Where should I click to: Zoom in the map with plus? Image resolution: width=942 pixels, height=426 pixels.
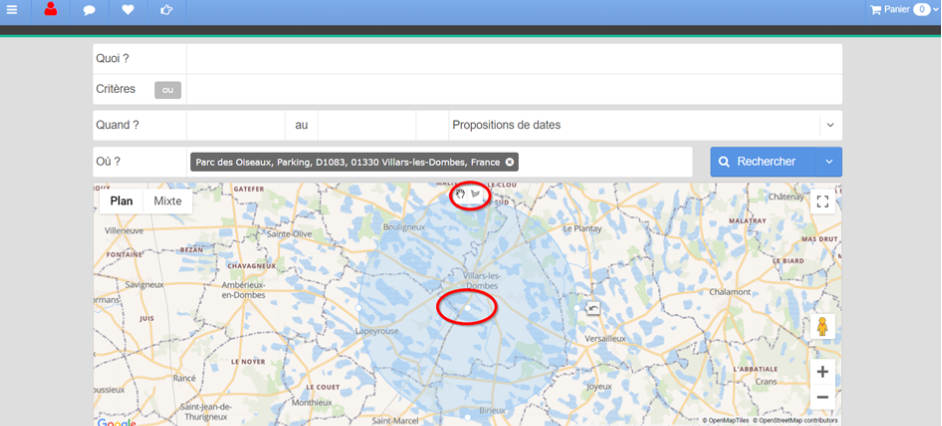[x=822, y=372]
